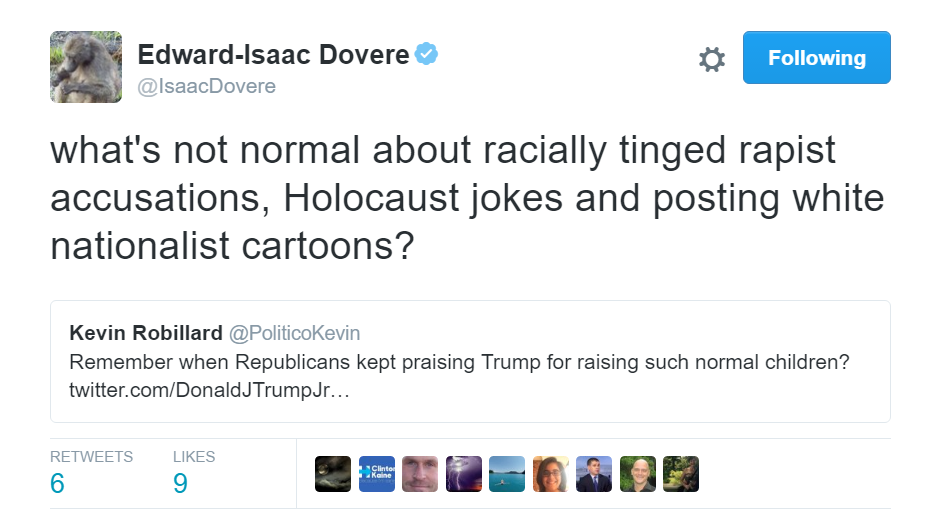Click the woman with glasses avatar
Image resolution: width=939 pixels, height=519 pixels.
(550, 474)
